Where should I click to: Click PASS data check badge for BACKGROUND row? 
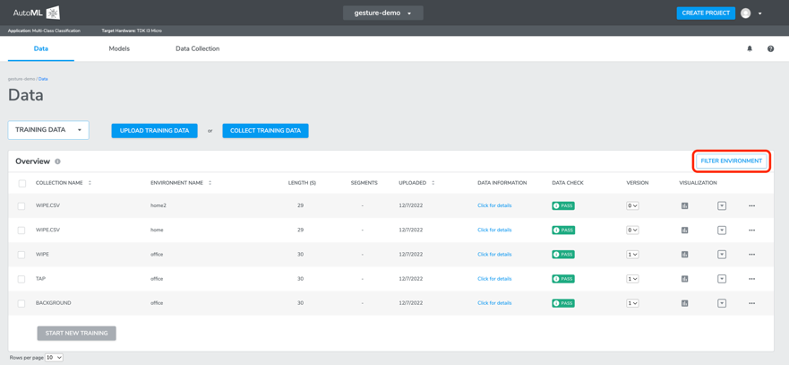point(563,303)
